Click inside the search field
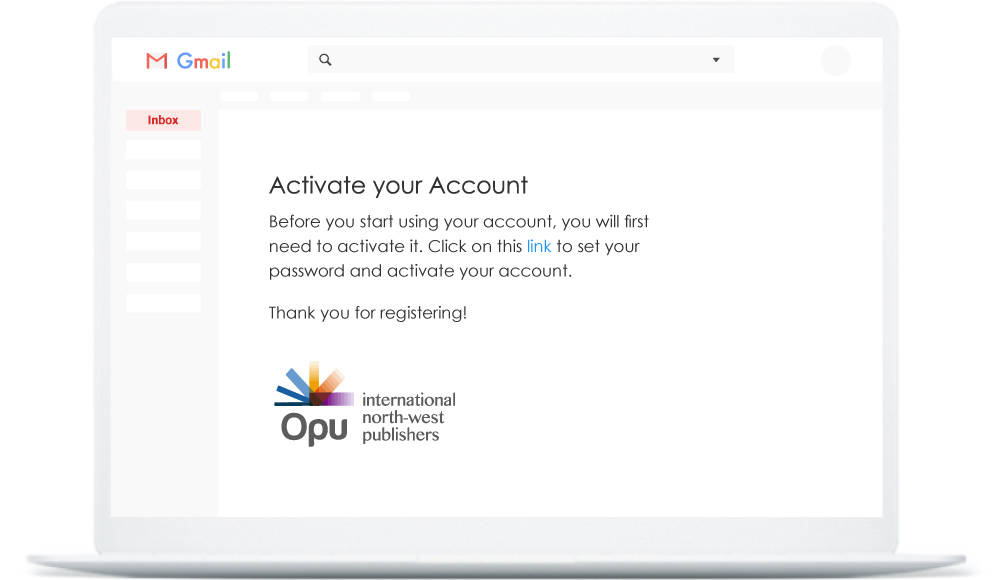This screenshot has width=998, height=580. tap(500, 60)
